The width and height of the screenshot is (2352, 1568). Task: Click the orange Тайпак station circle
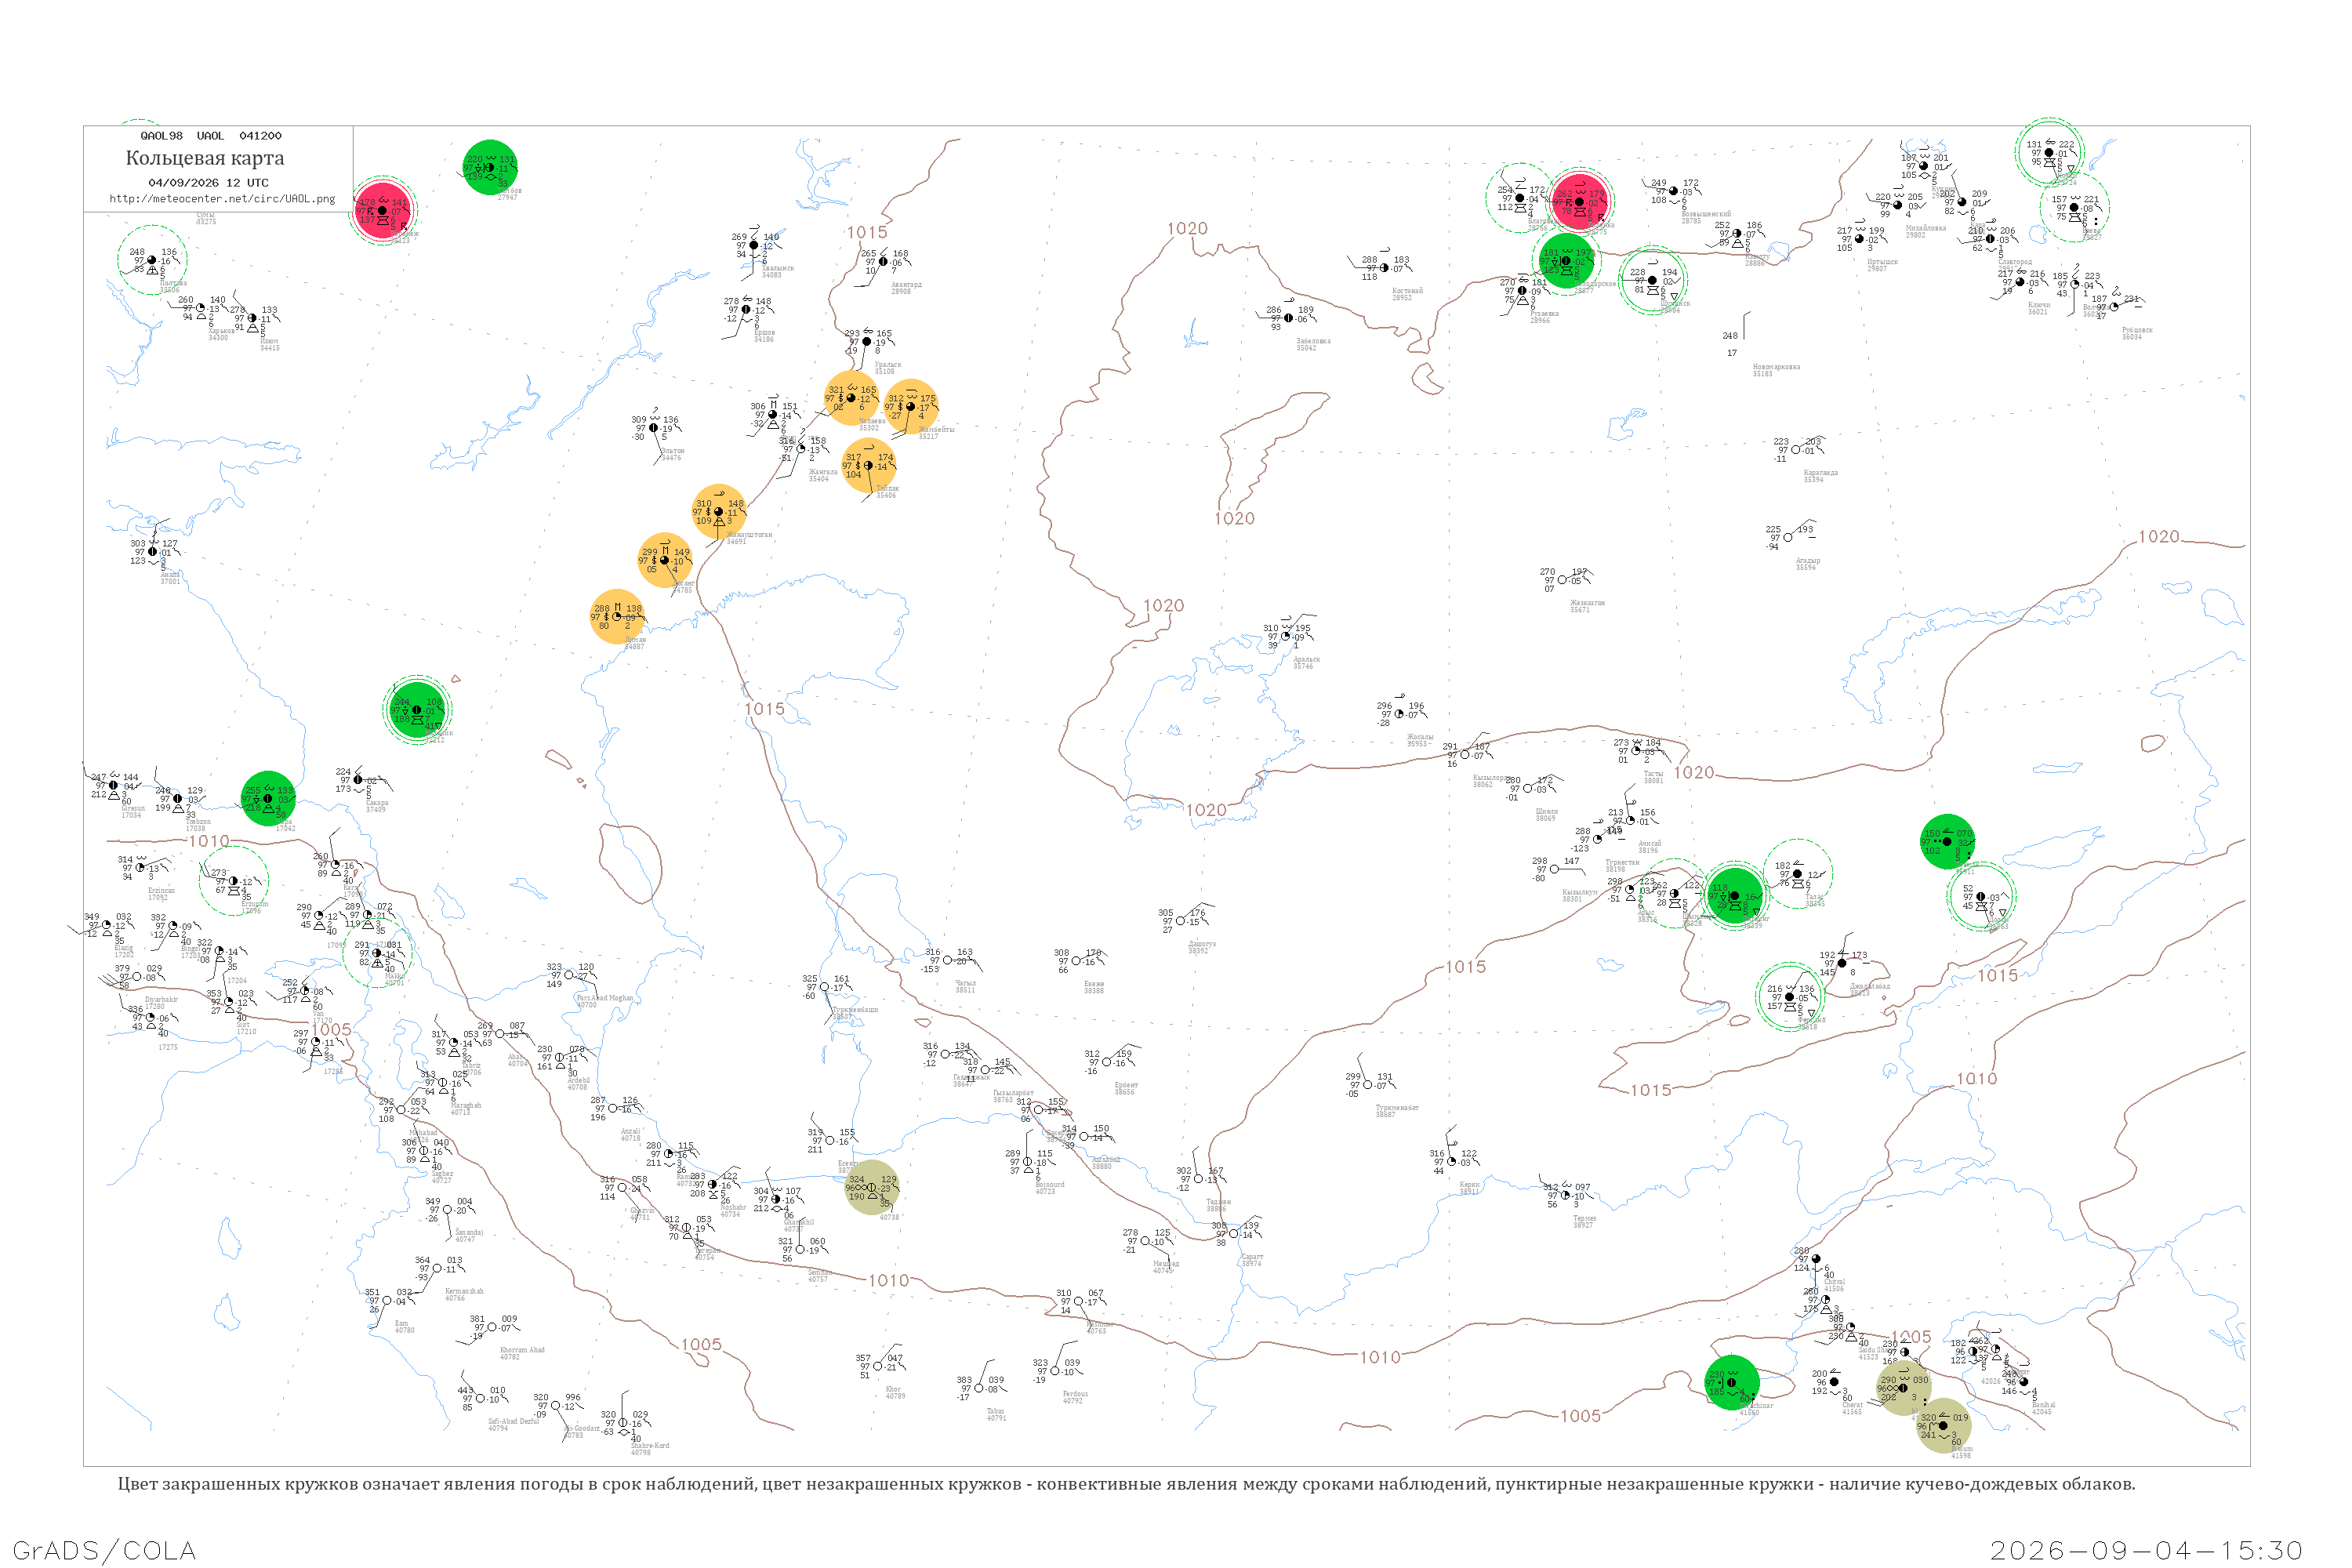(868, 466)
